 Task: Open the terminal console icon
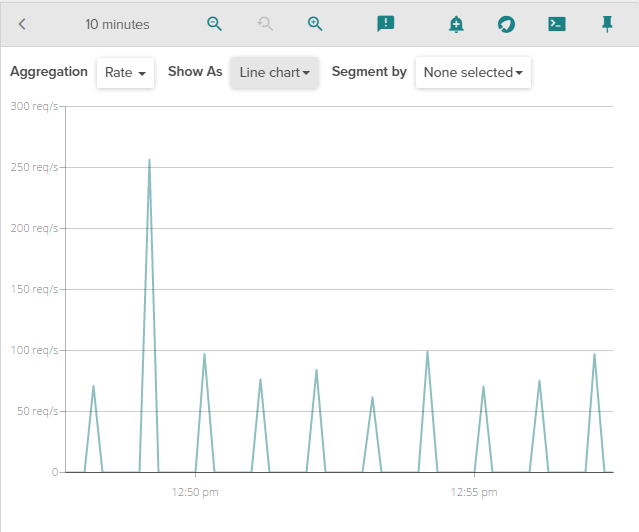tap(557, 24)
